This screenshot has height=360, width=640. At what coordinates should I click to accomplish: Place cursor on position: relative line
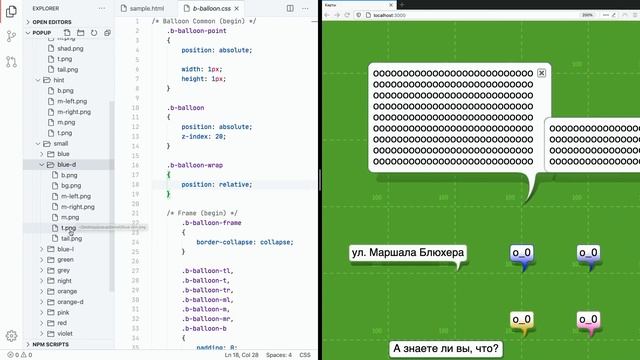[217, 184]
